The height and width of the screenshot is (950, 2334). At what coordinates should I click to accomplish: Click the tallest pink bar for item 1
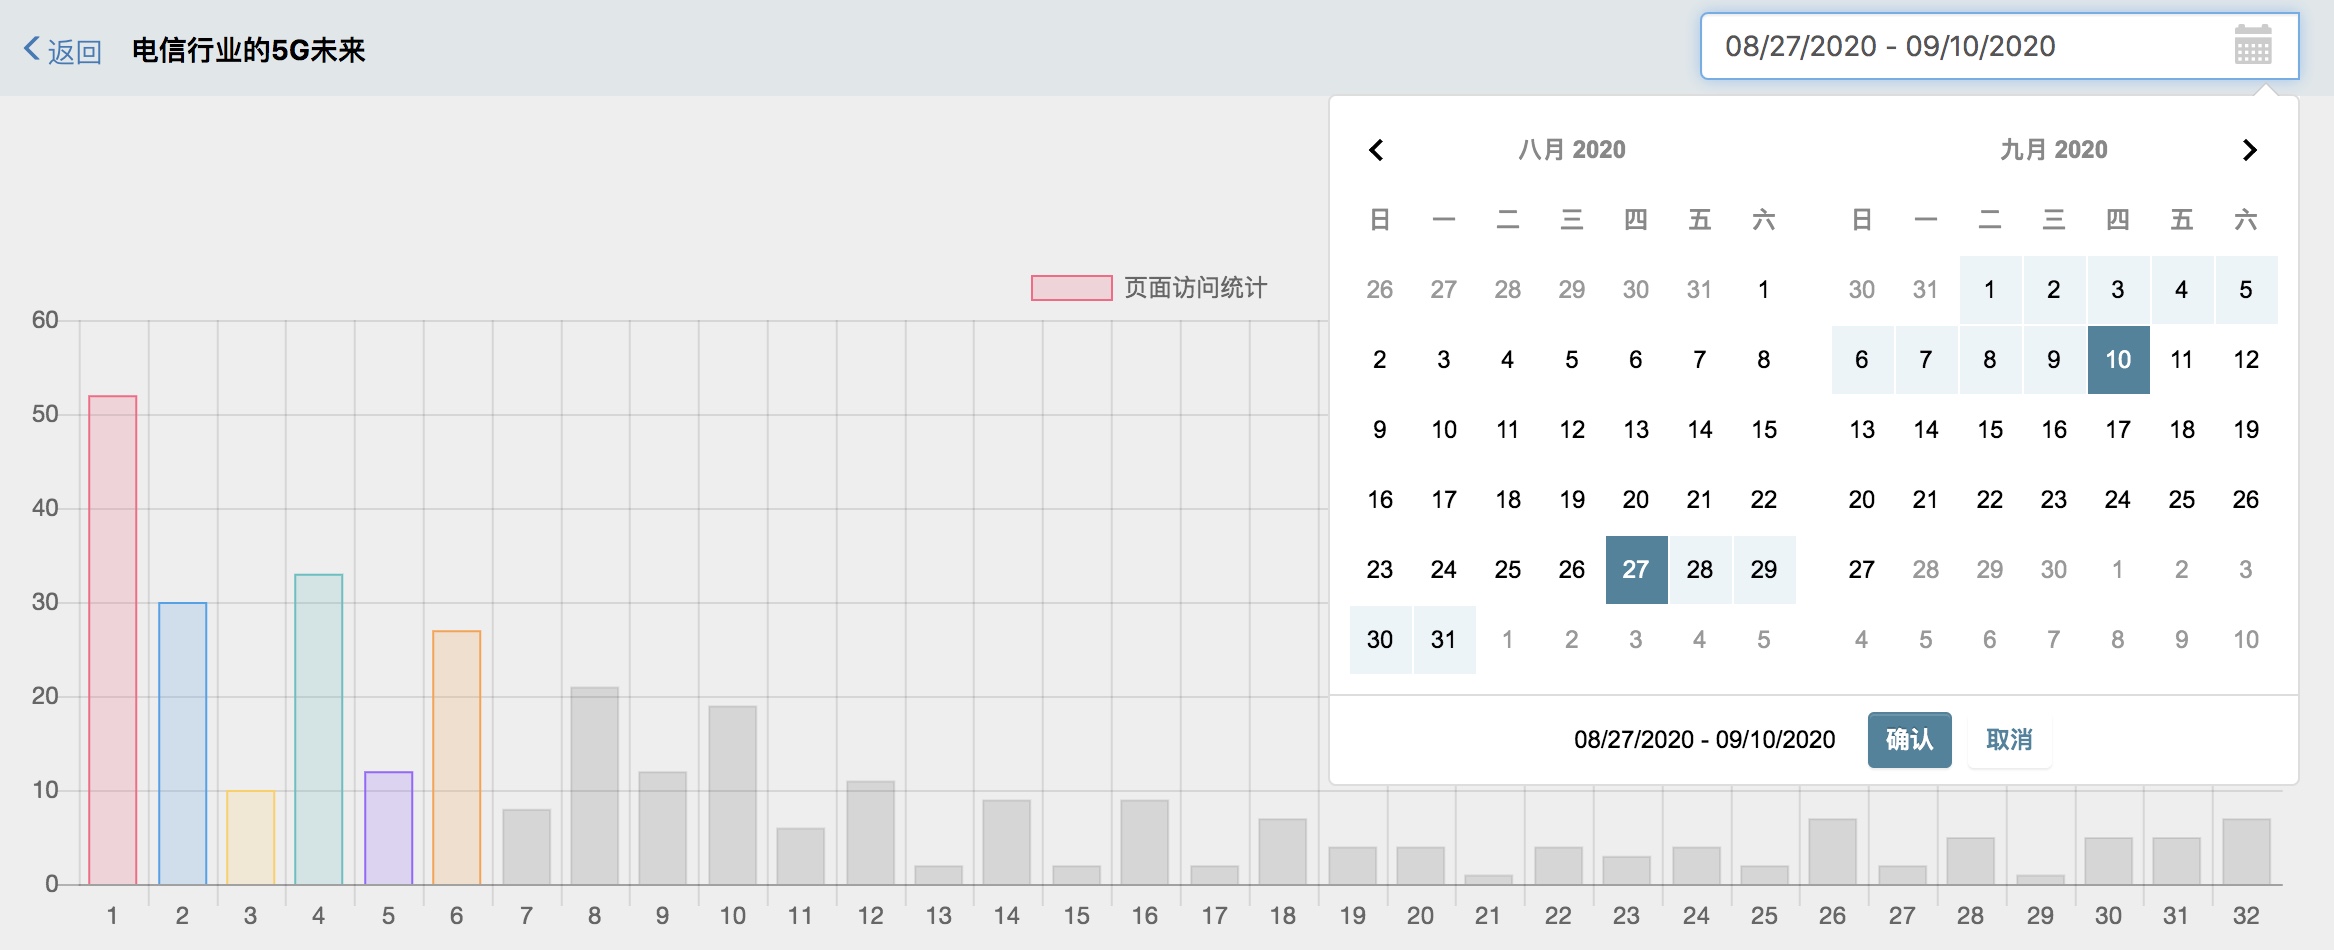[x=113, y=640]
